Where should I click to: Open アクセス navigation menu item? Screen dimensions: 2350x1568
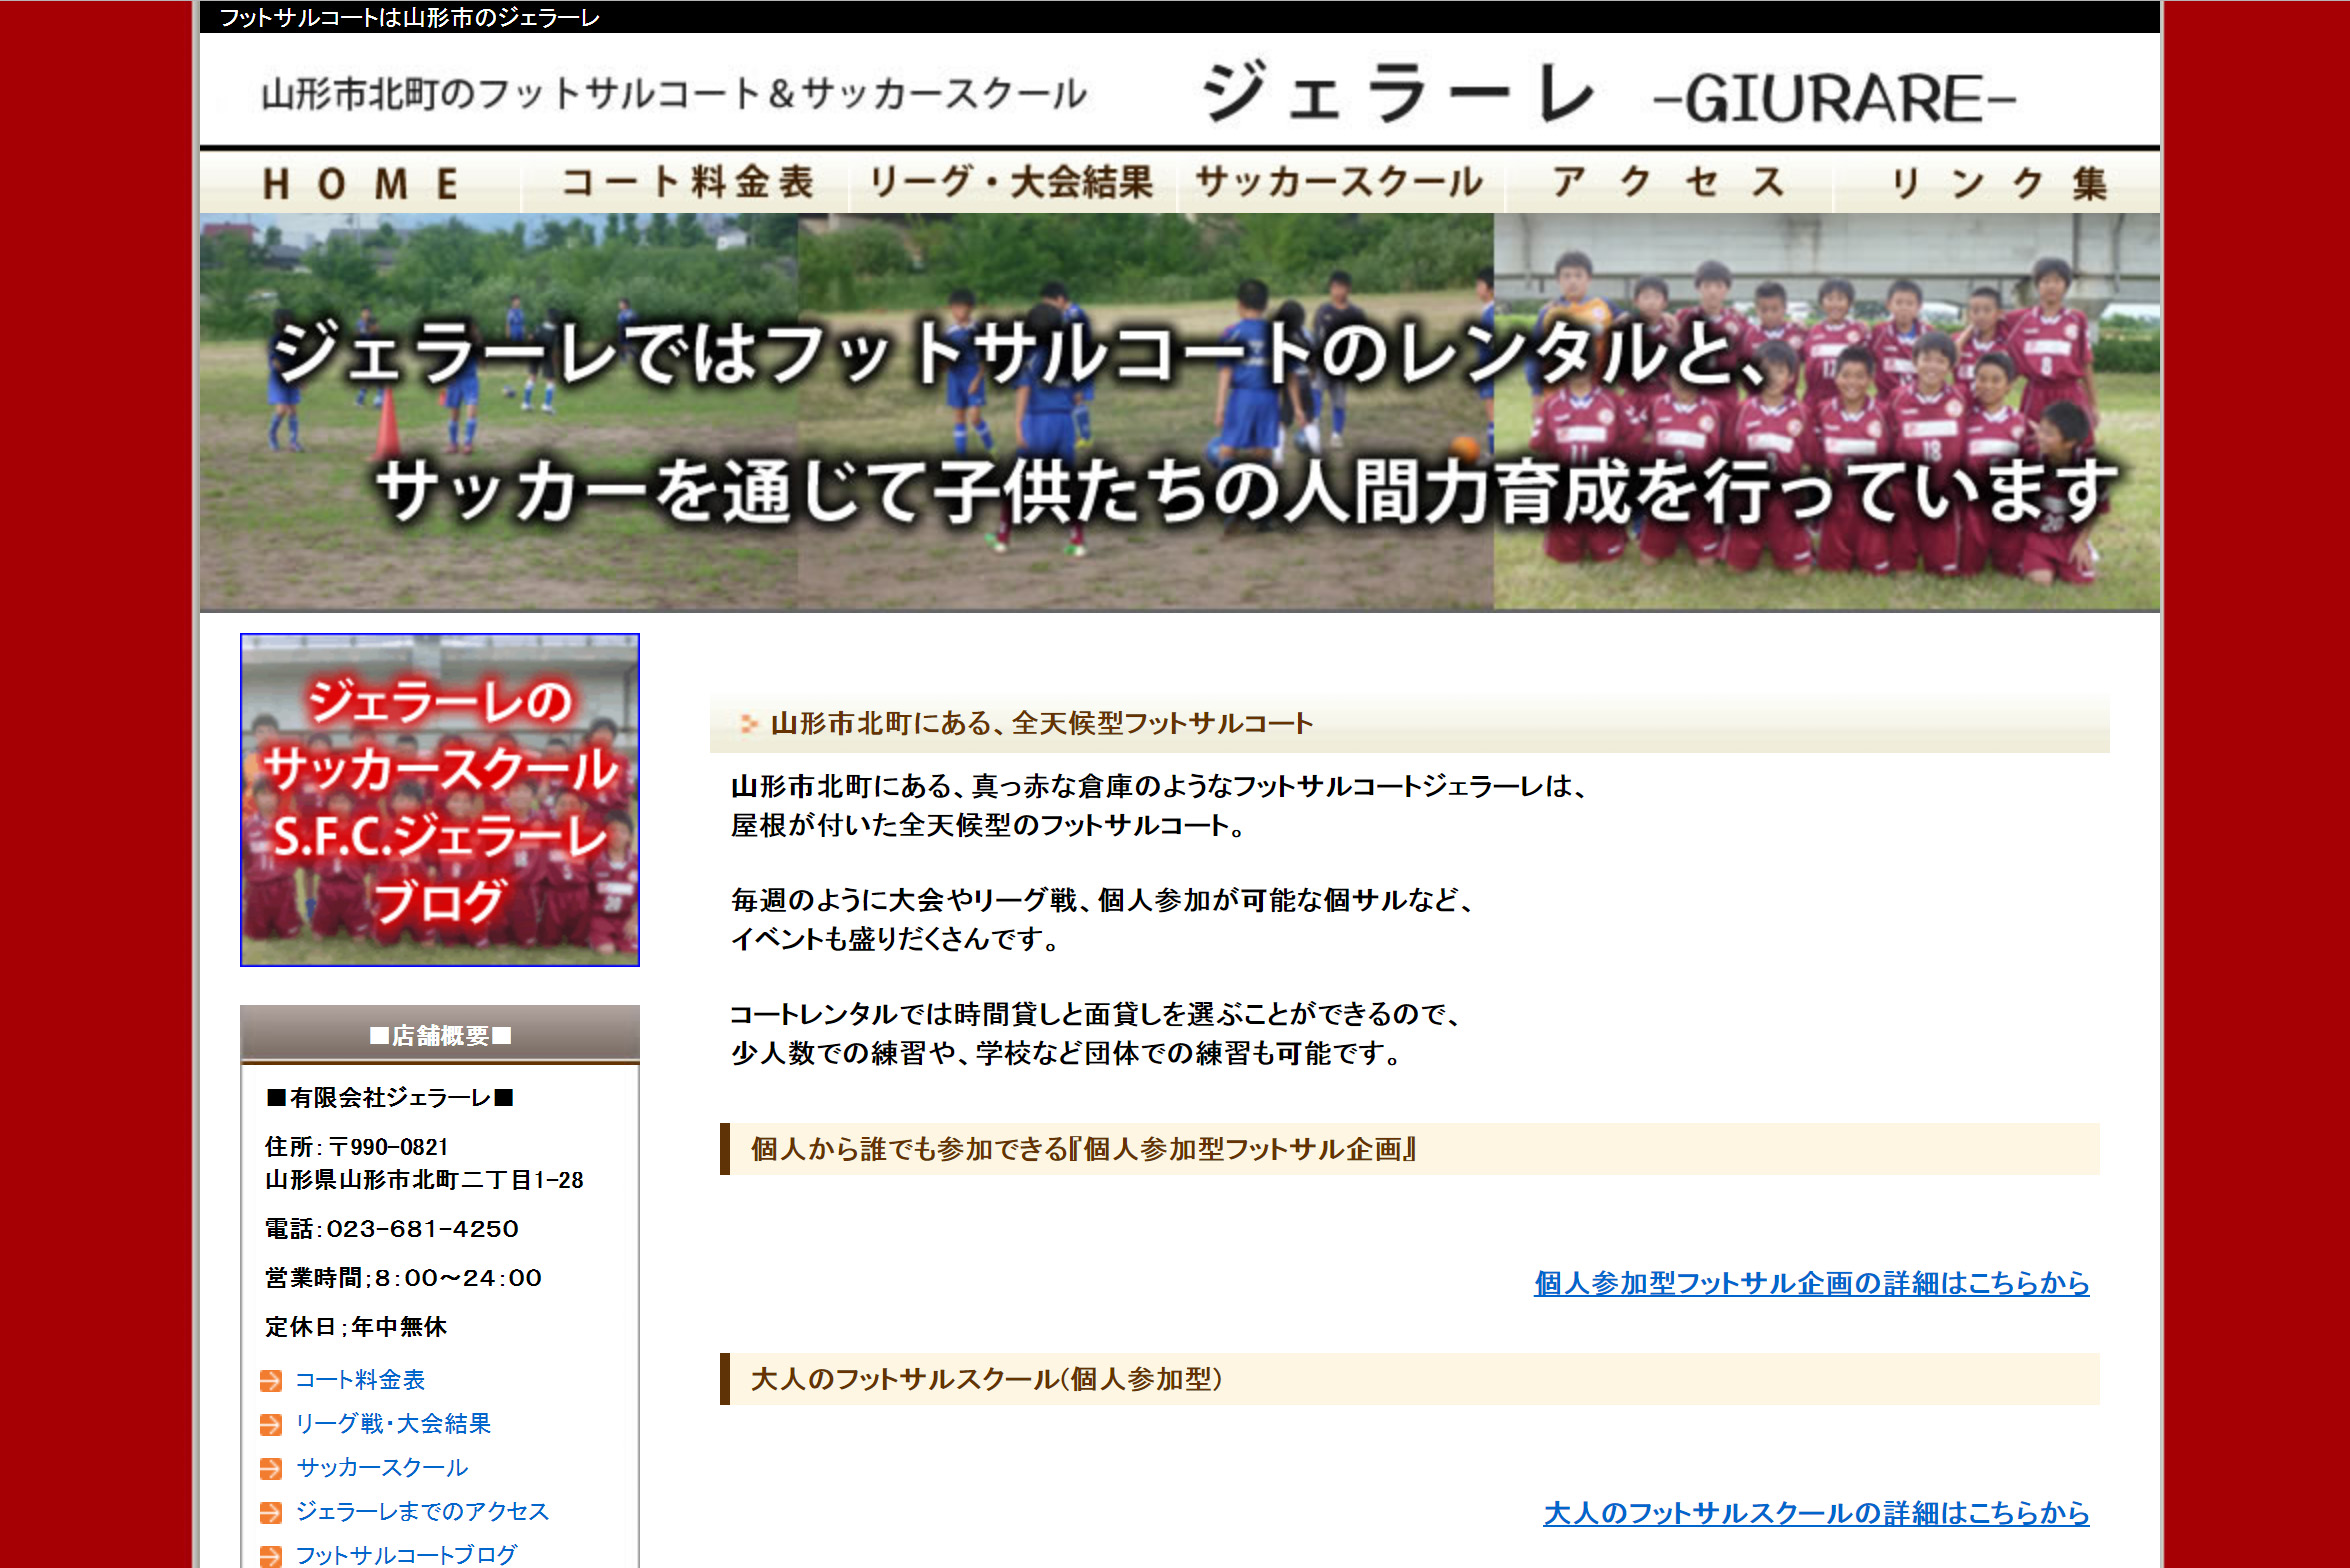point(1668,183)
